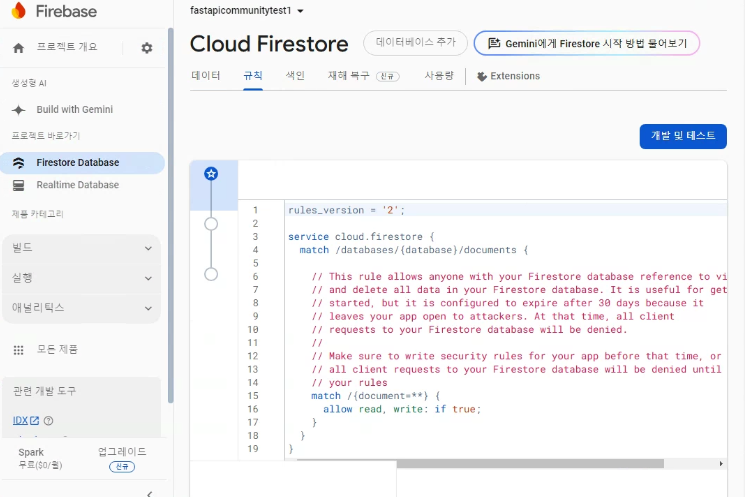Screen dimensions: 745x497
Task: Open the fastapicommunitytest1 project dropdown
Action: point(247,10)
